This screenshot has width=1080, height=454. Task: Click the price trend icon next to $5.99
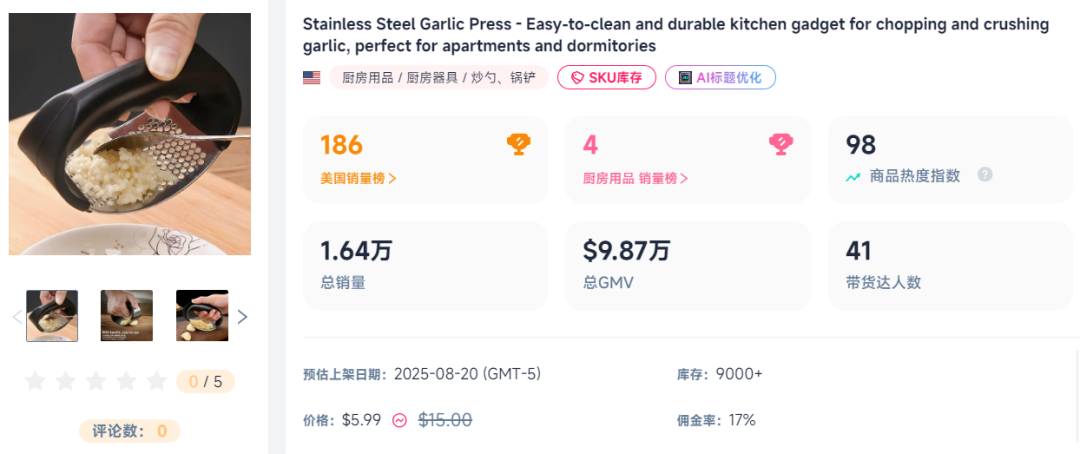tap(400, 421)
